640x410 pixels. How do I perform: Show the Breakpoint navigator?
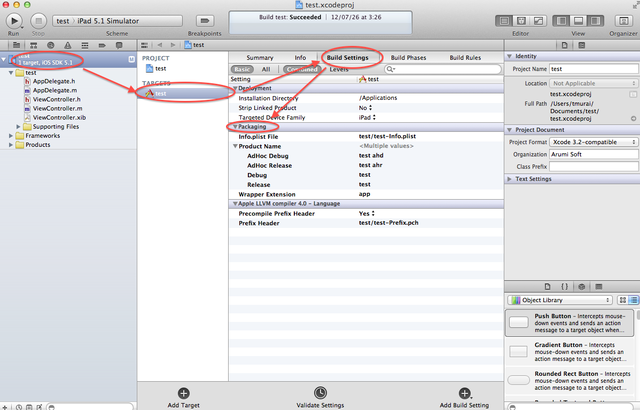[102, 45]
